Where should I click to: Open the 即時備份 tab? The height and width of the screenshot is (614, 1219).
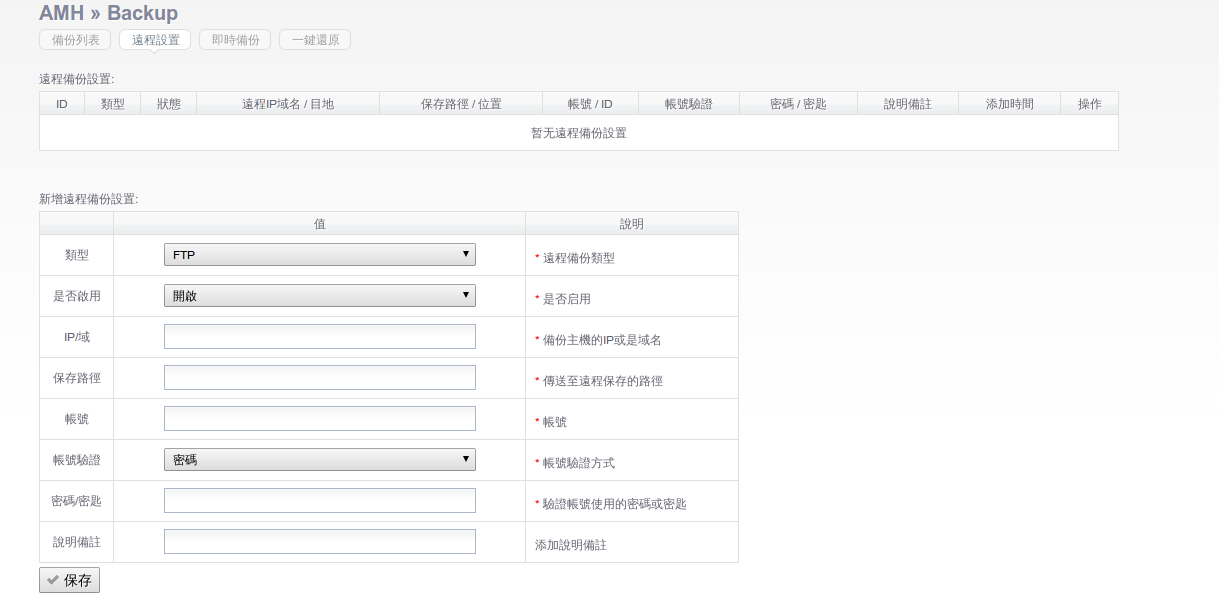tap(235, 40)
